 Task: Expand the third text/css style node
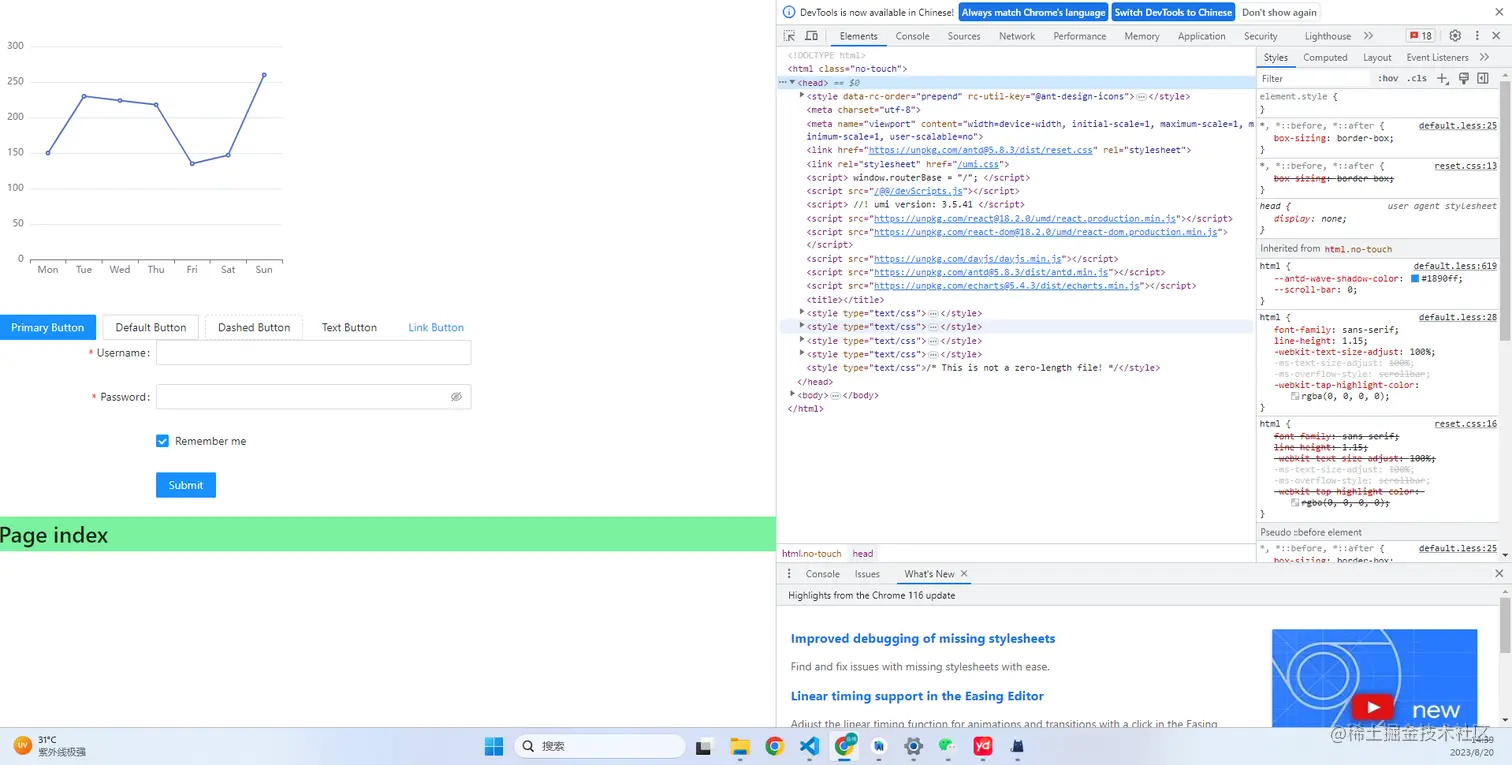[802, 340]
